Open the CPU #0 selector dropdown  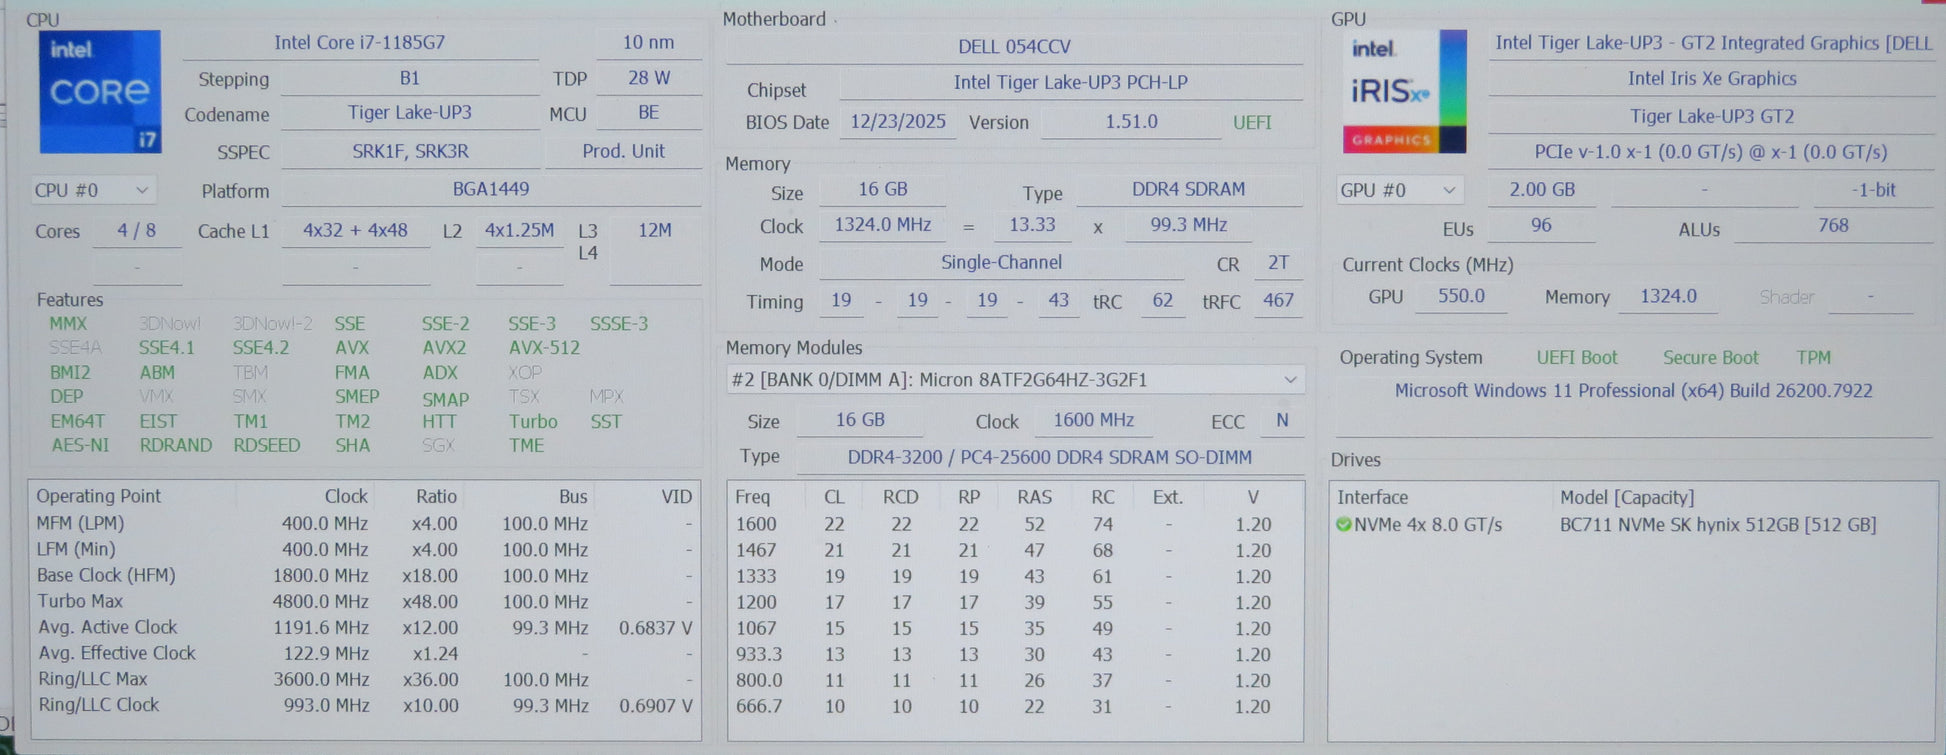tap(91, 190)
